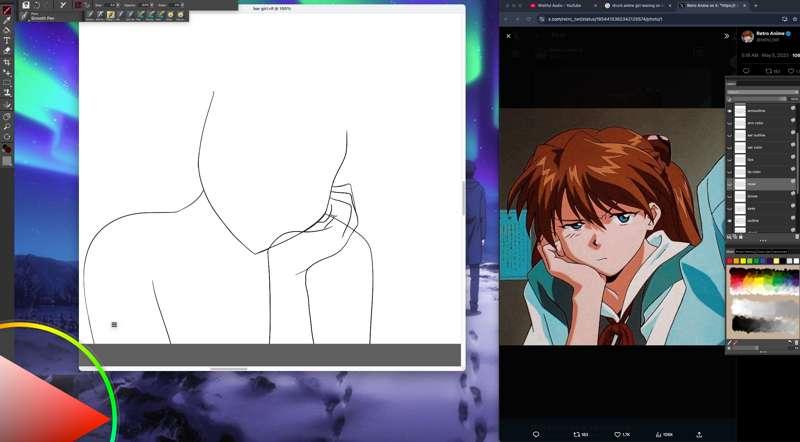Click the browser back arrow

coord(508,19)
